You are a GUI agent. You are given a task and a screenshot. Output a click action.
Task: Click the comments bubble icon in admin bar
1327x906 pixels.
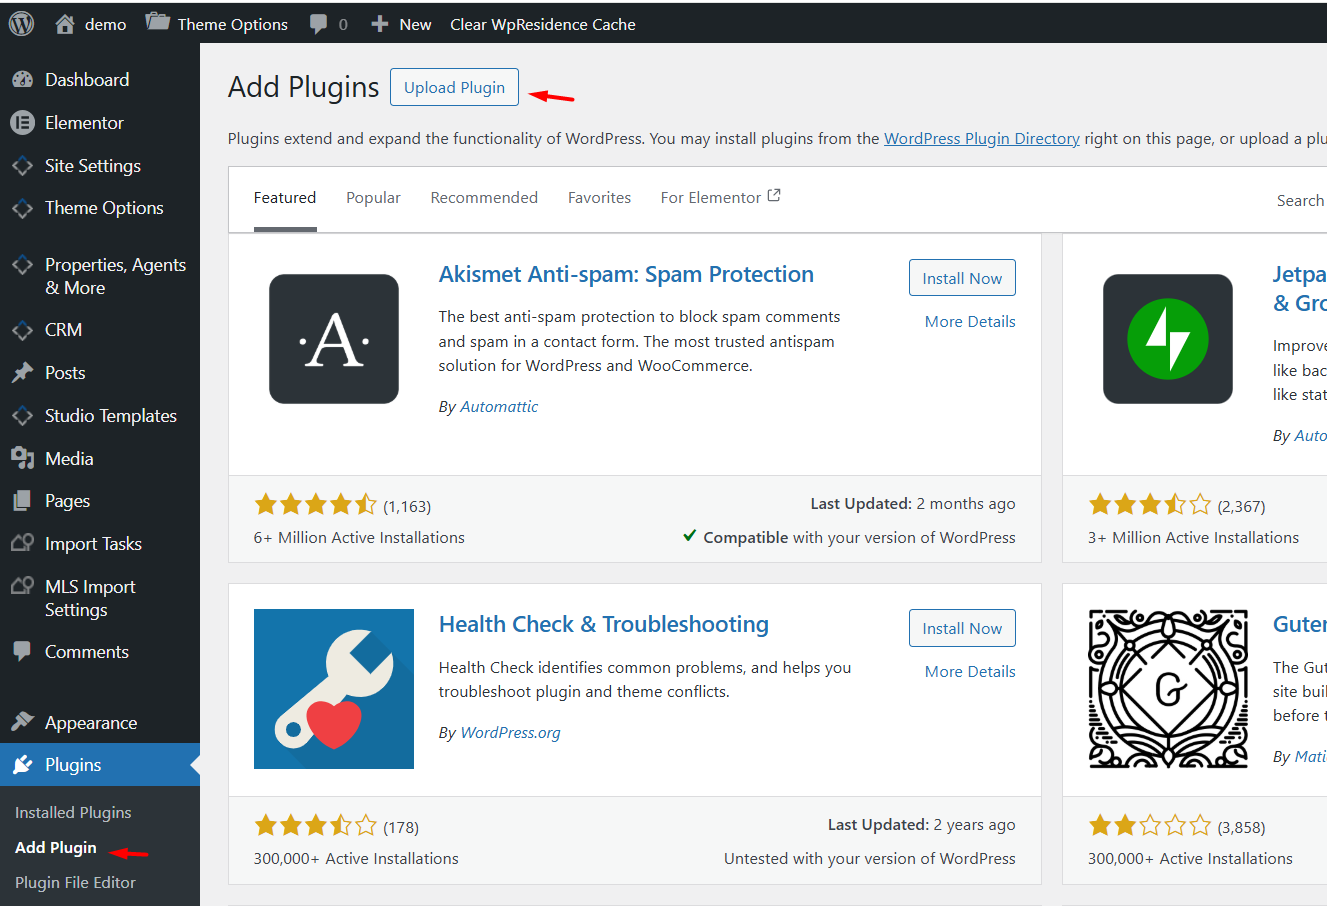[319, 24]
